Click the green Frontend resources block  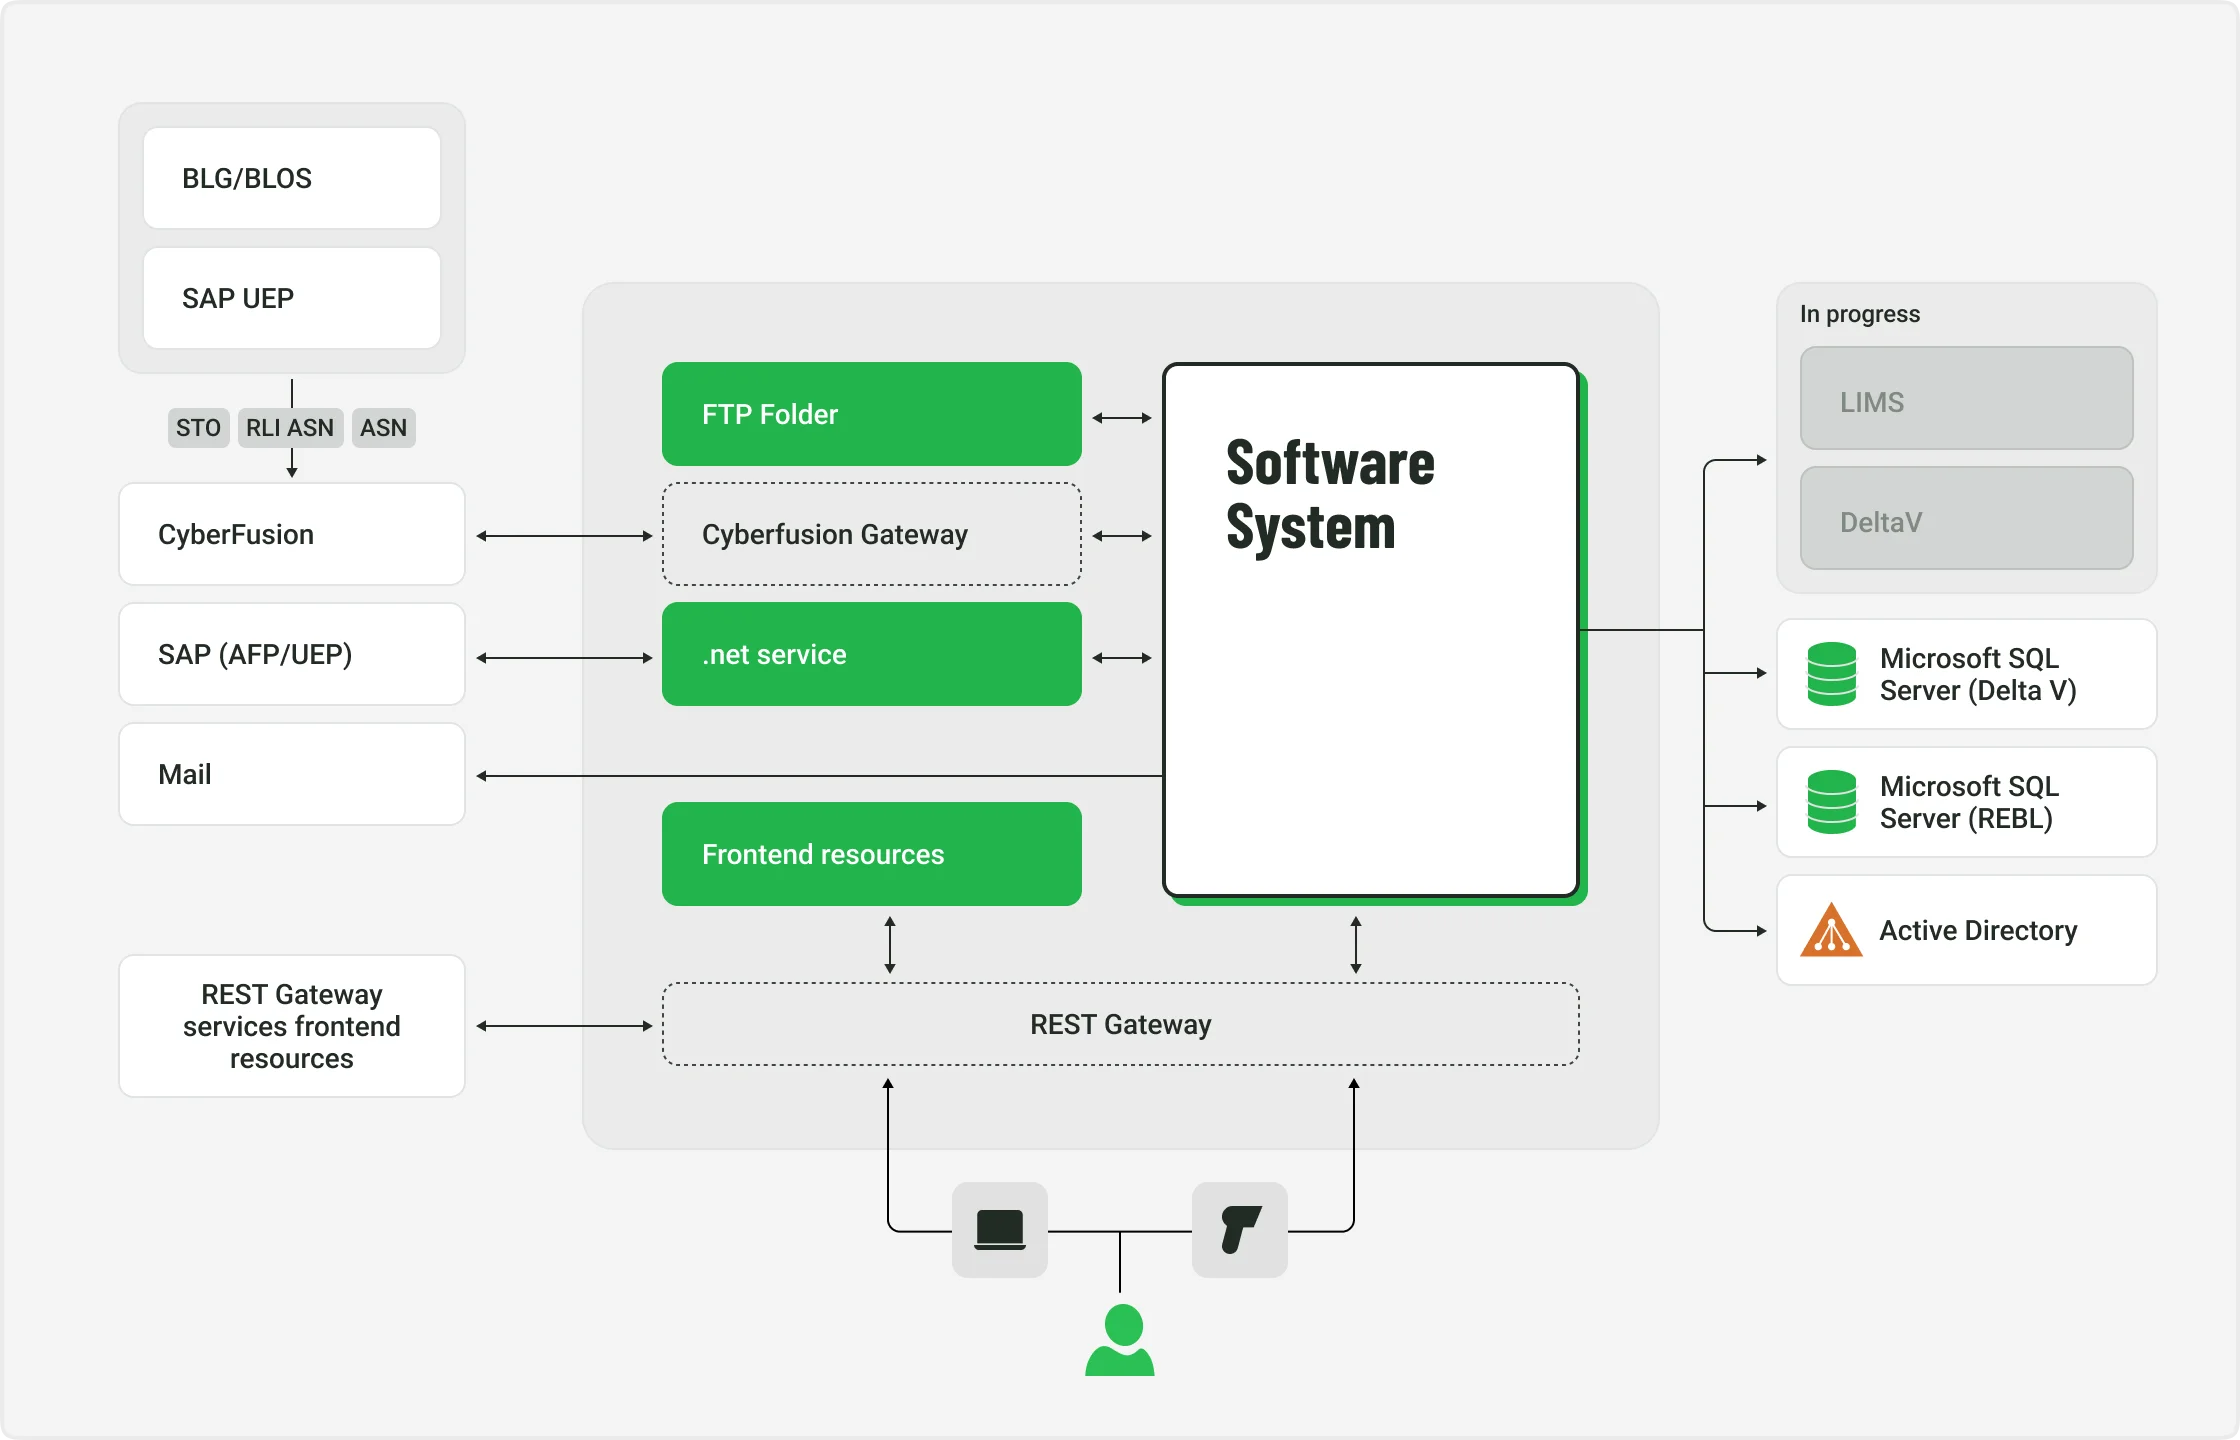point(872,854)
